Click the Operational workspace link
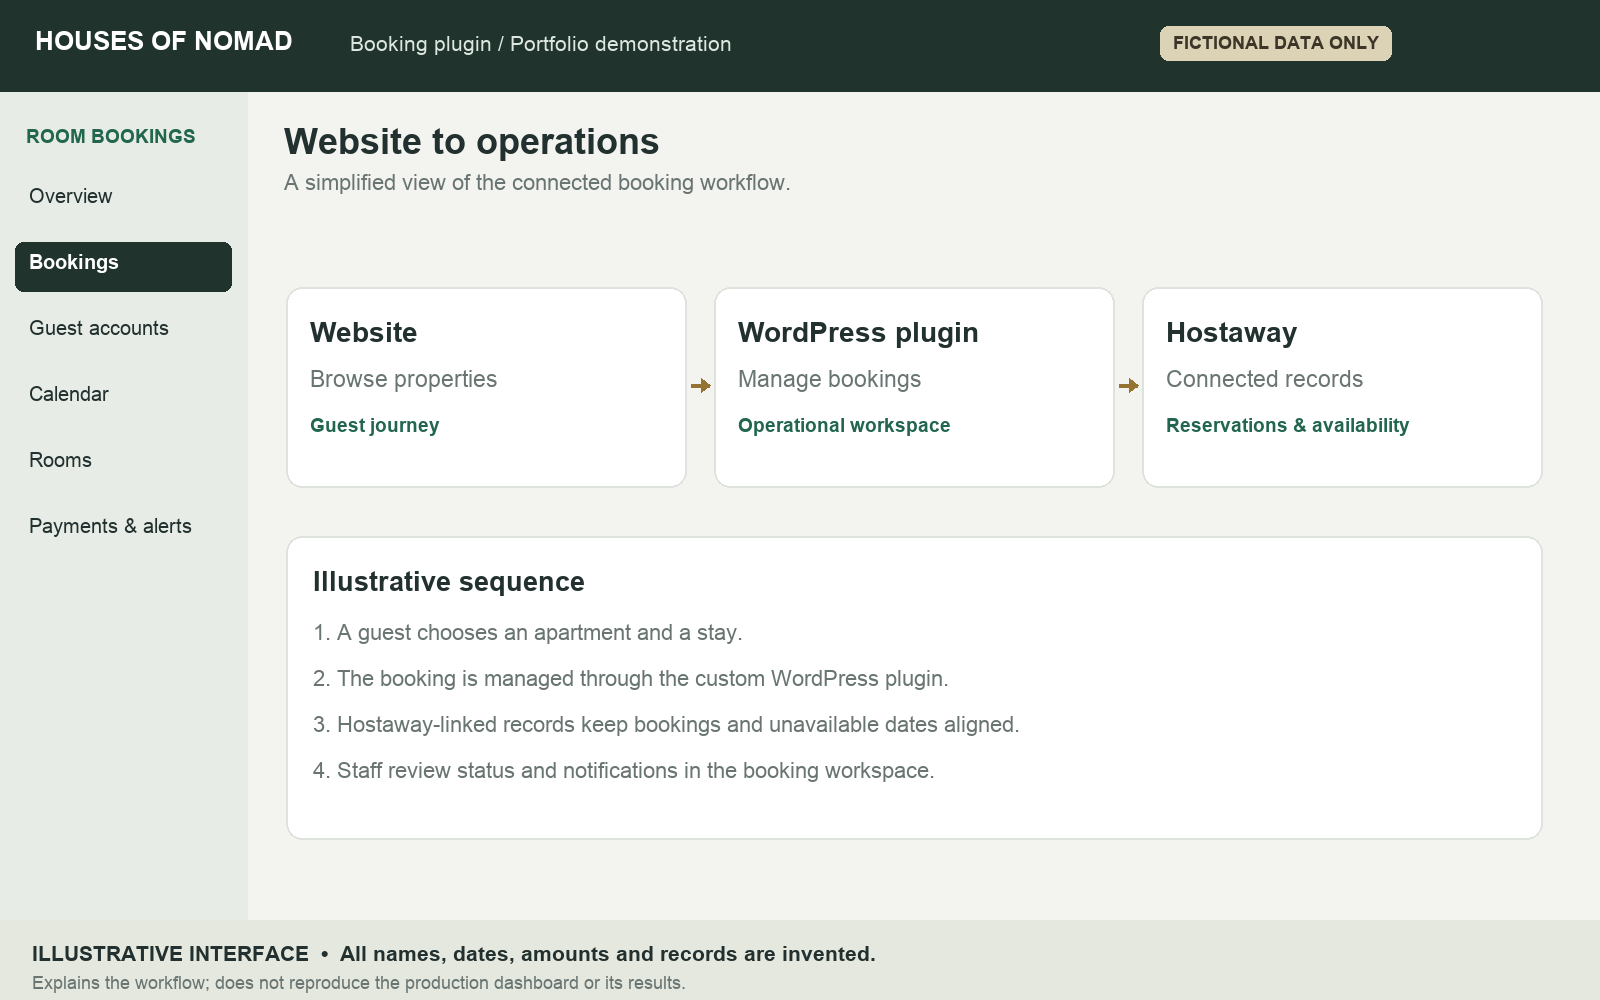Screen dimensions: 1600x1000 (x=843, y=425)
